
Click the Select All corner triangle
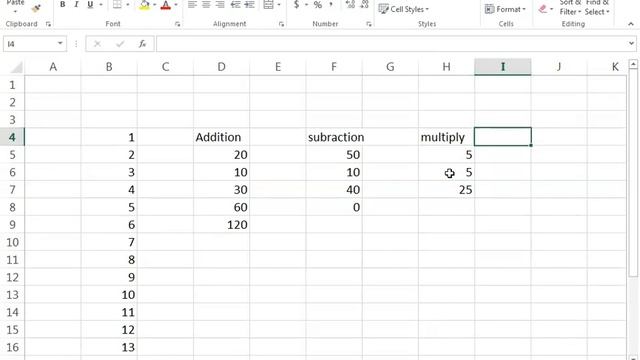[16, 67]
